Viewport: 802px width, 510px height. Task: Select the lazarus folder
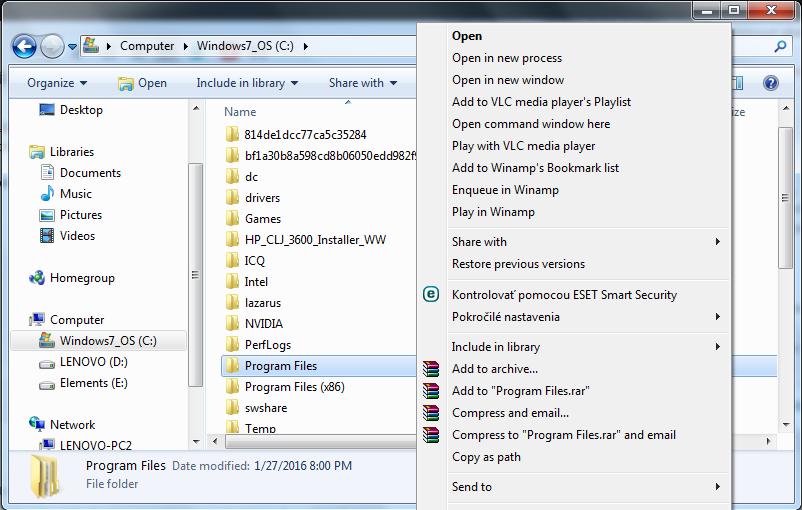point(263,302)
